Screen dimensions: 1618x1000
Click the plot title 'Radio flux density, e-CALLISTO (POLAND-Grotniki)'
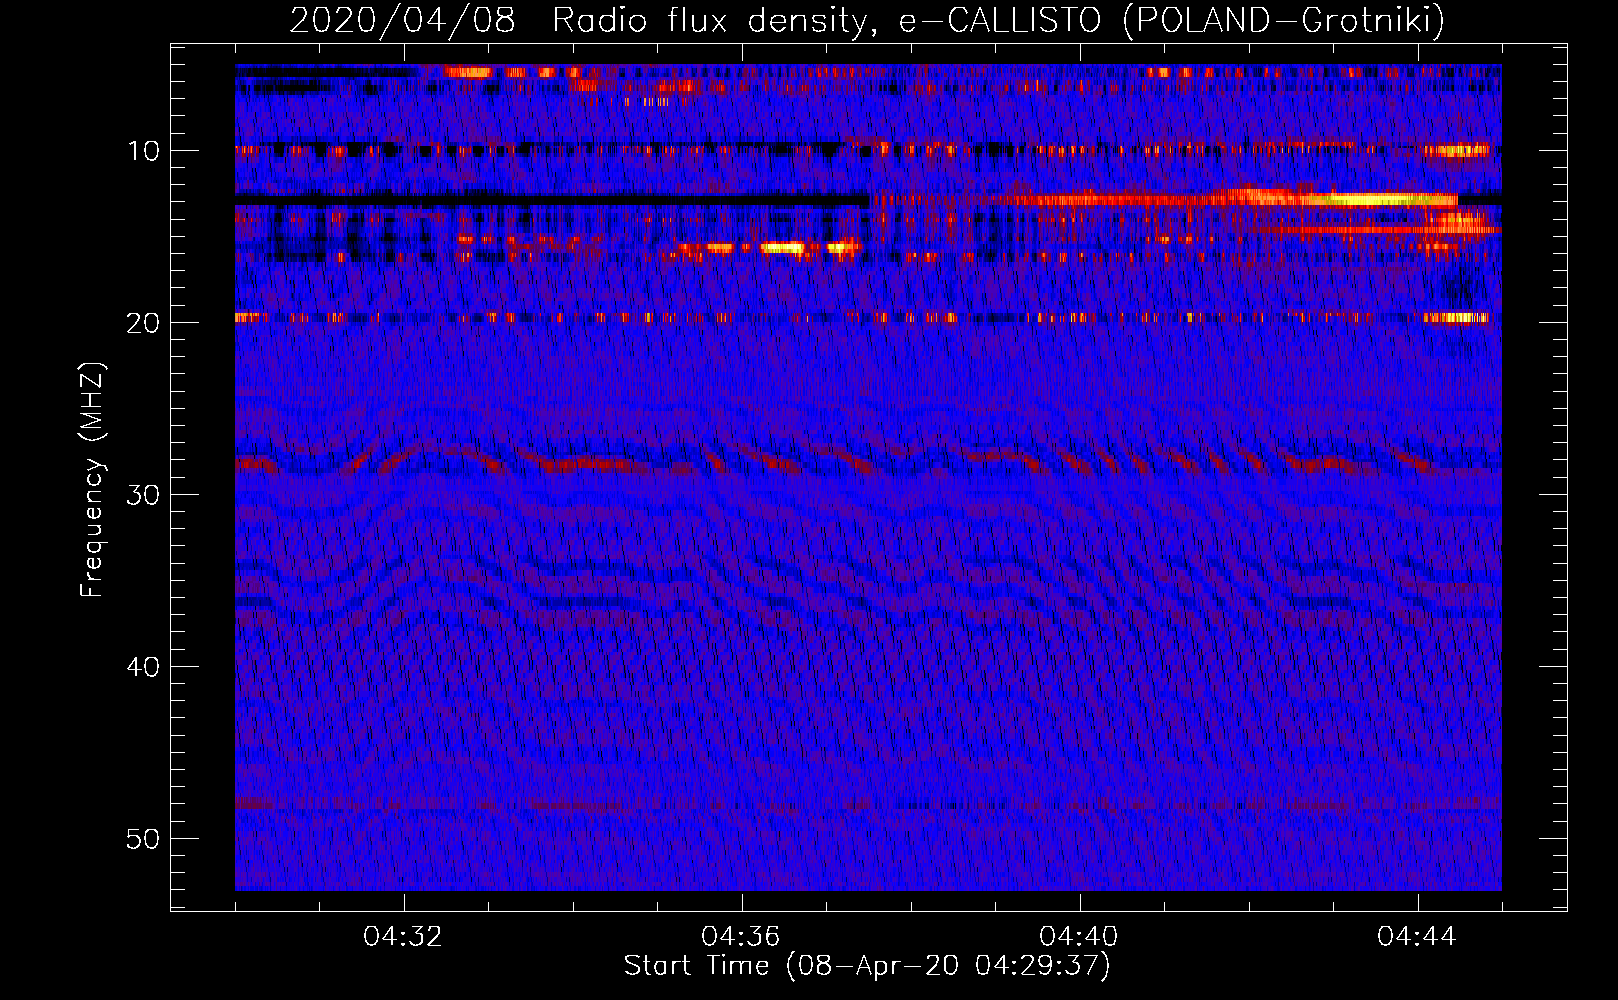[998, 20]
